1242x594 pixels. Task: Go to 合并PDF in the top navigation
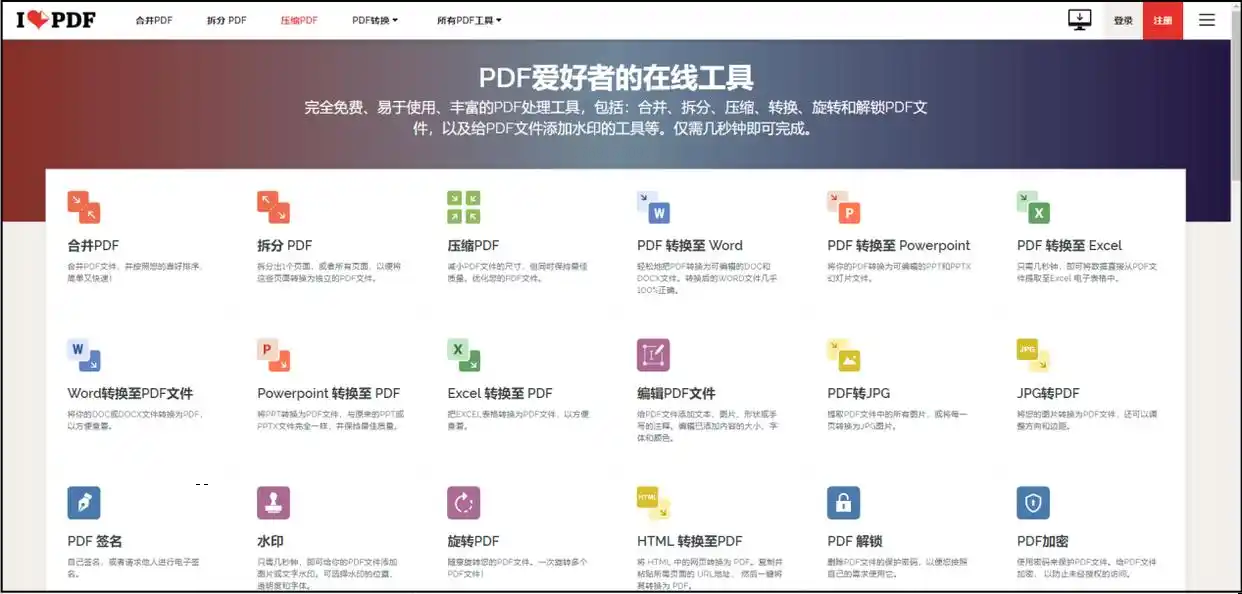coord(154,20)
